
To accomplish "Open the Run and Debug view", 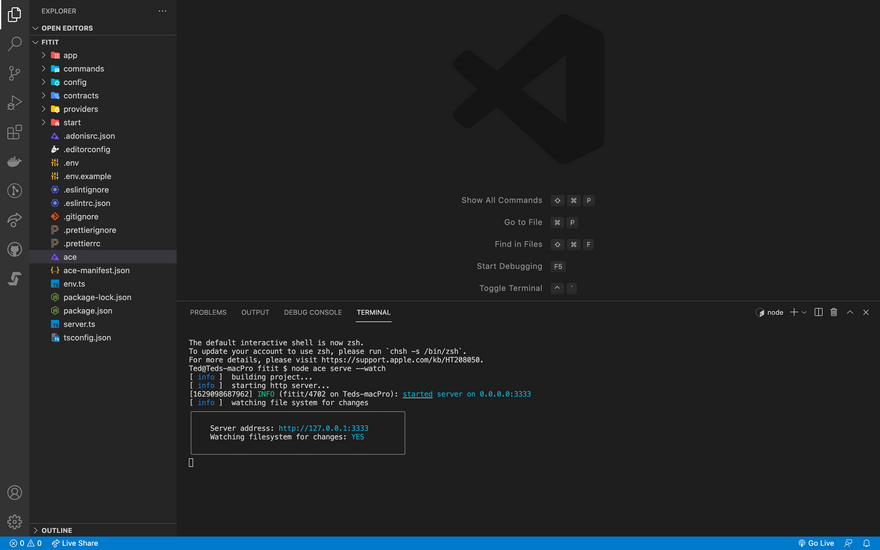I will tap(14, 103).
